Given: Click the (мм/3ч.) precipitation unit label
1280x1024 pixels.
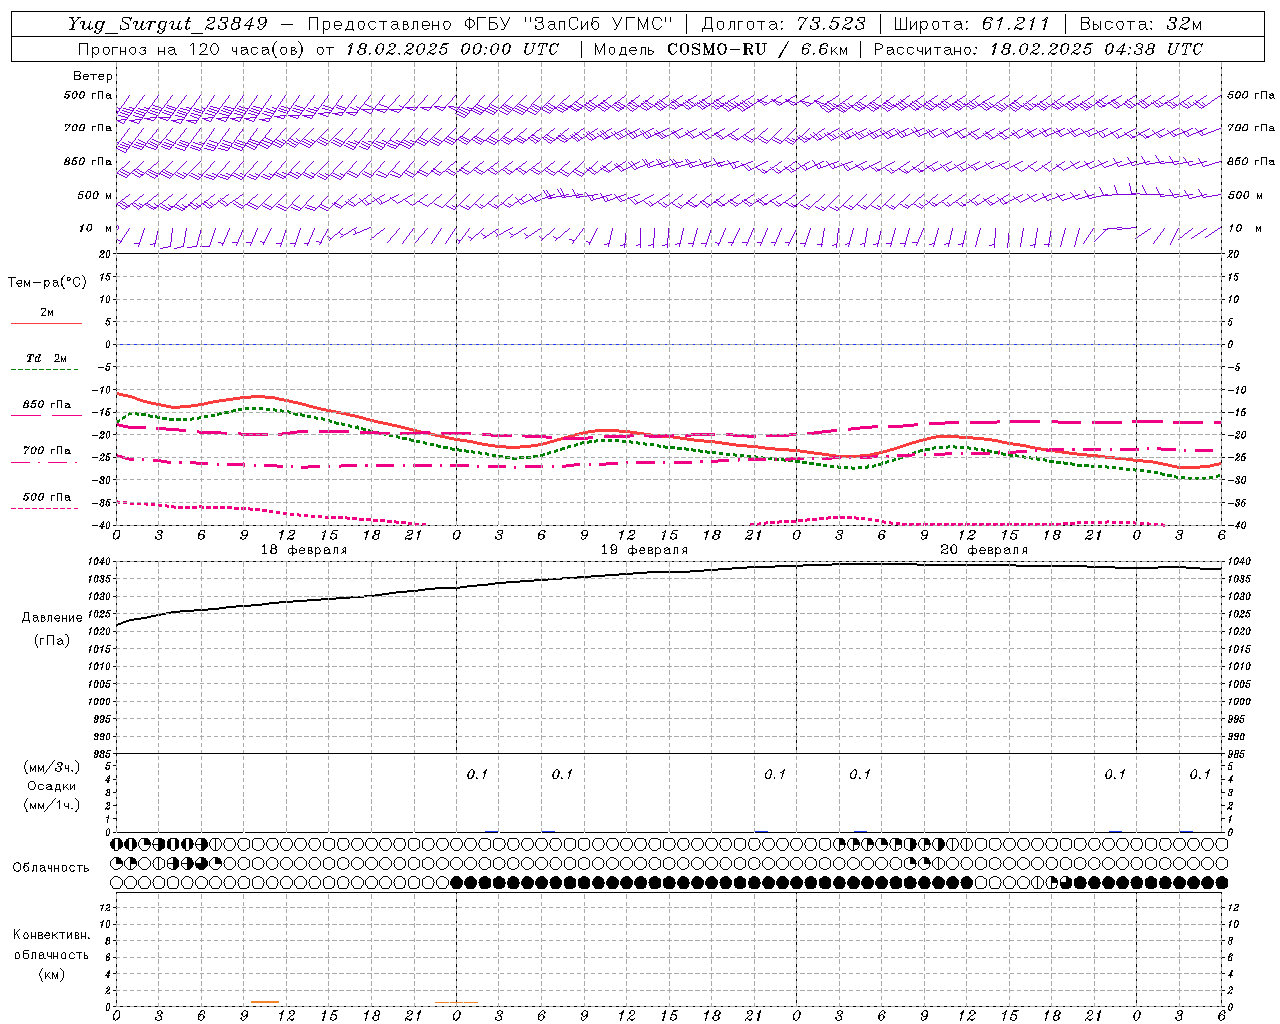Looking at the screenshot, I should coord(52,767).
